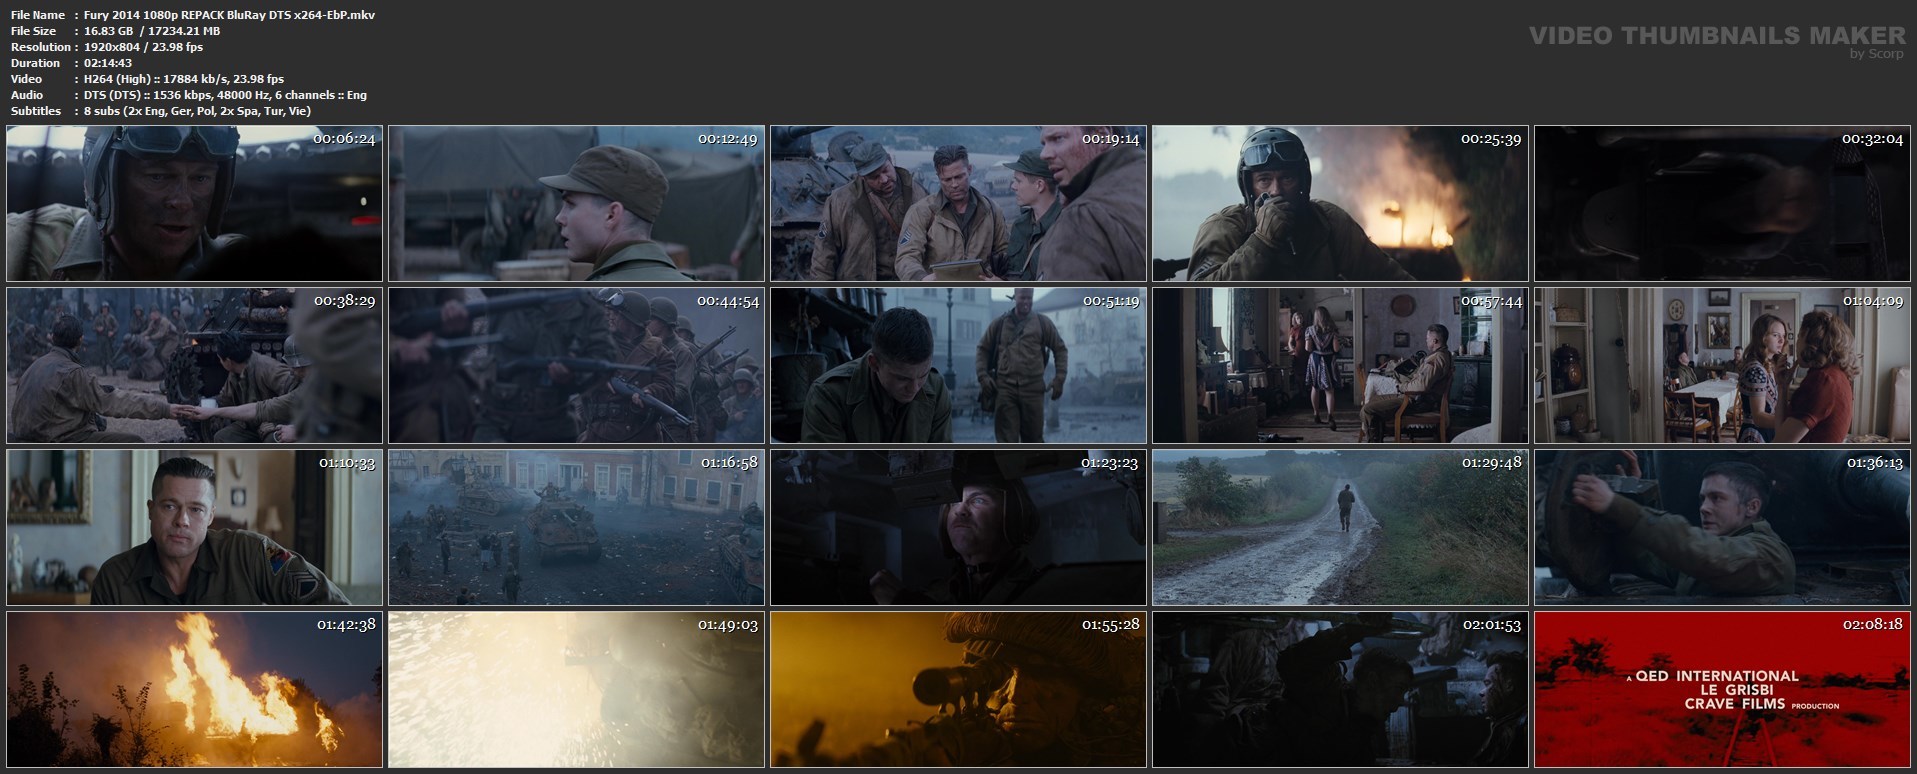This screenshot has width=1917, height=774.
Task: Select the bright white frame at 01:49:03
Action: coord(576,689)
